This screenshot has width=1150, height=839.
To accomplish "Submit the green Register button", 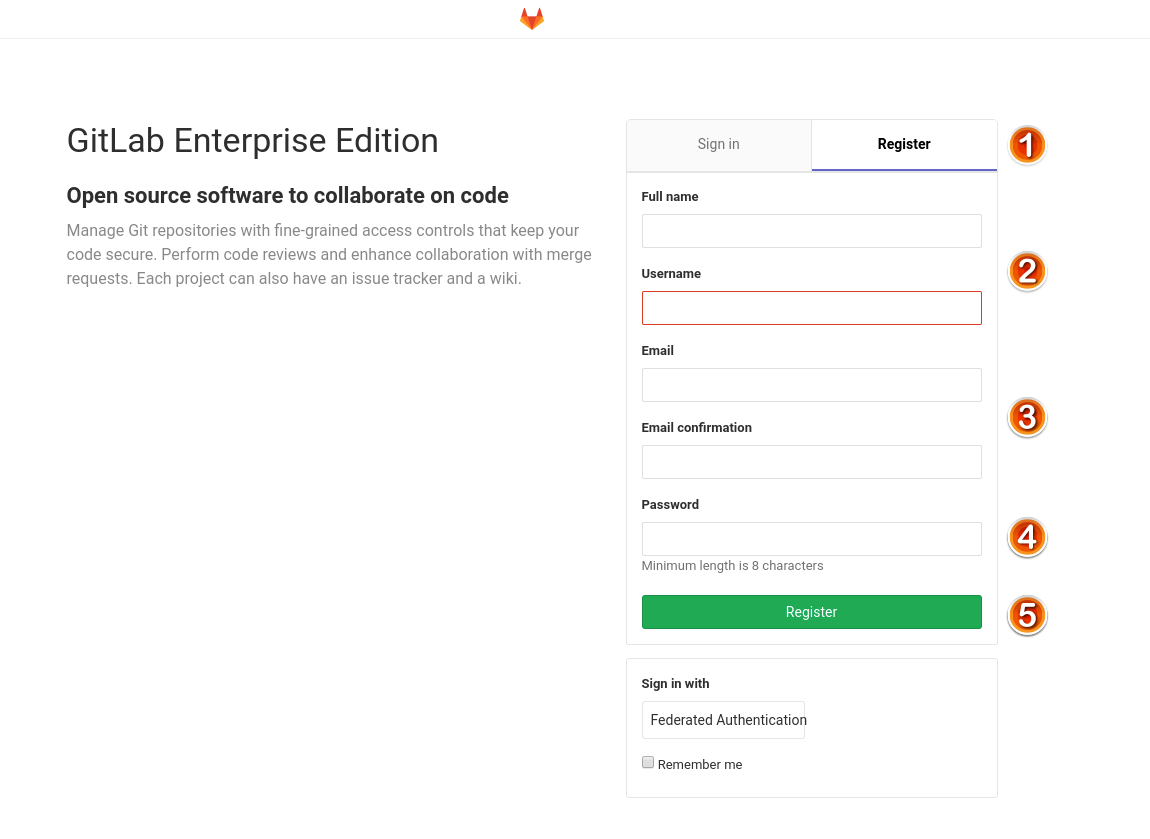I will (x=811, y=612).
